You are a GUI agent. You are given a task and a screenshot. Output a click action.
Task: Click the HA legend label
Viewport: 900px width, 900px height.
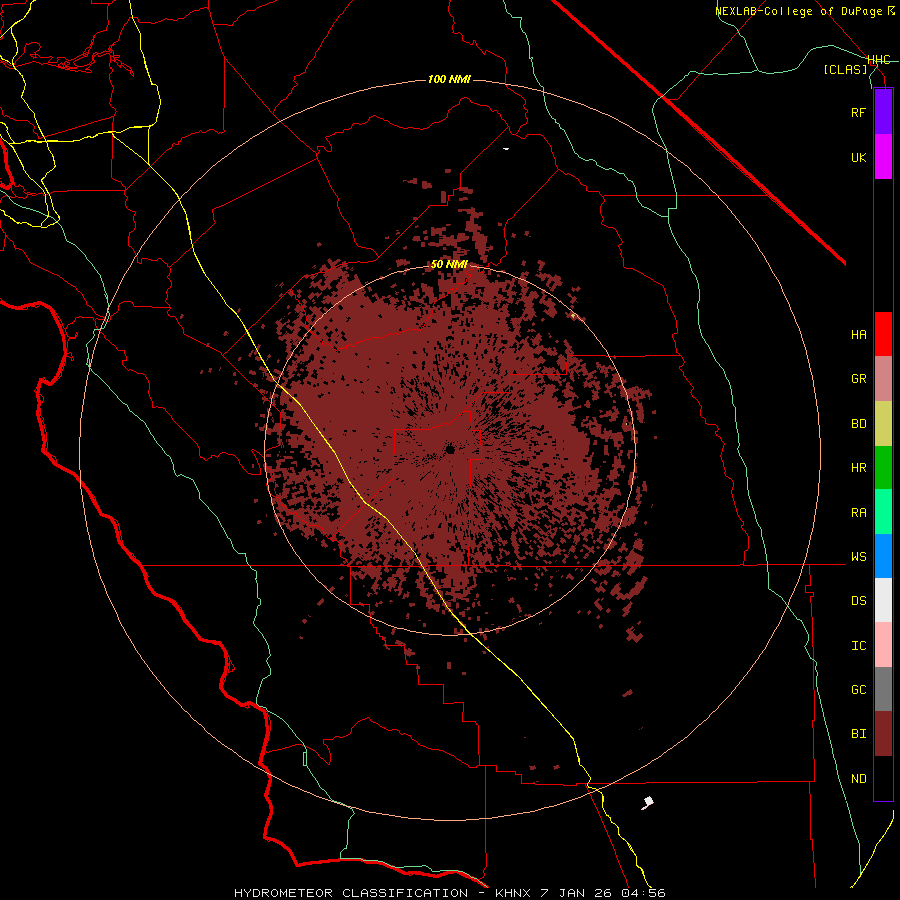pyautogui.click(x=858, y=334)
